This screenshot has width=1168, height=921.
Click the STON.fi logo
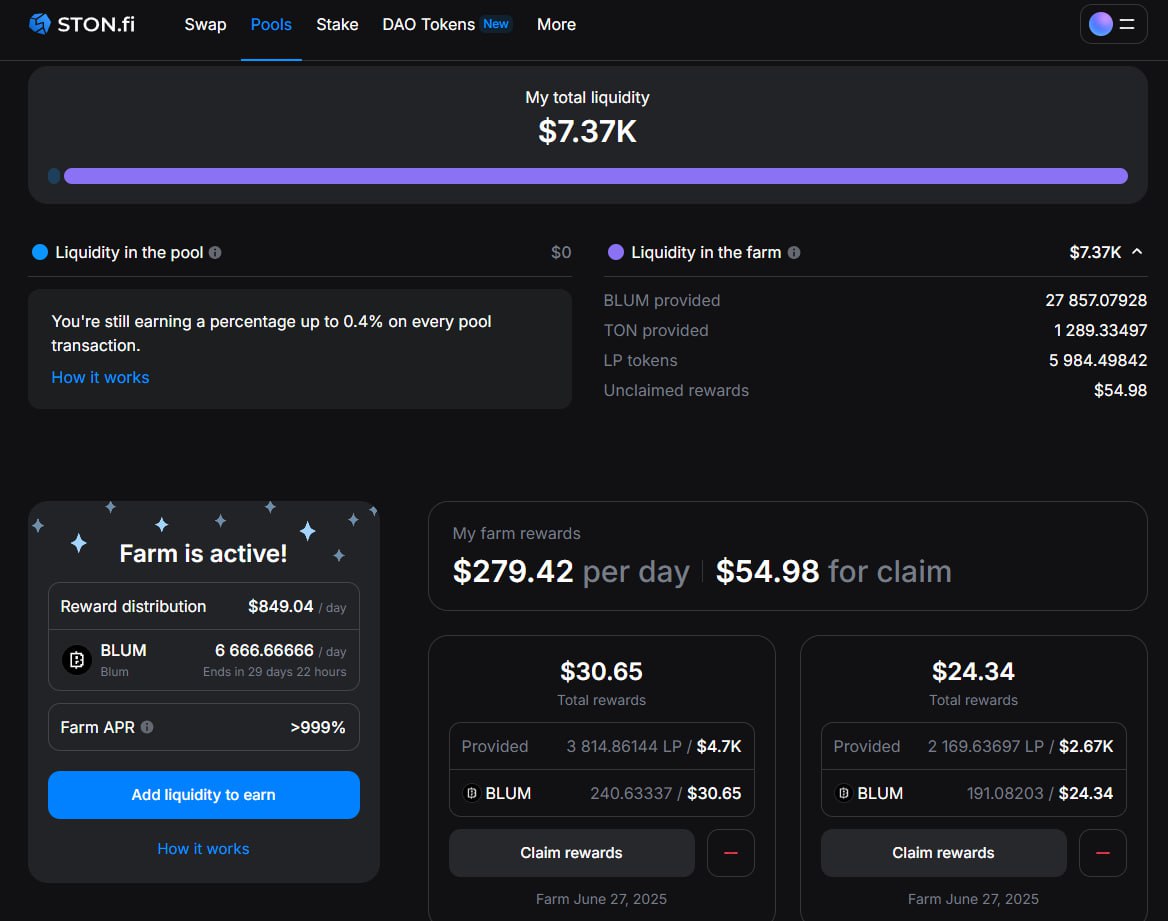82,25
